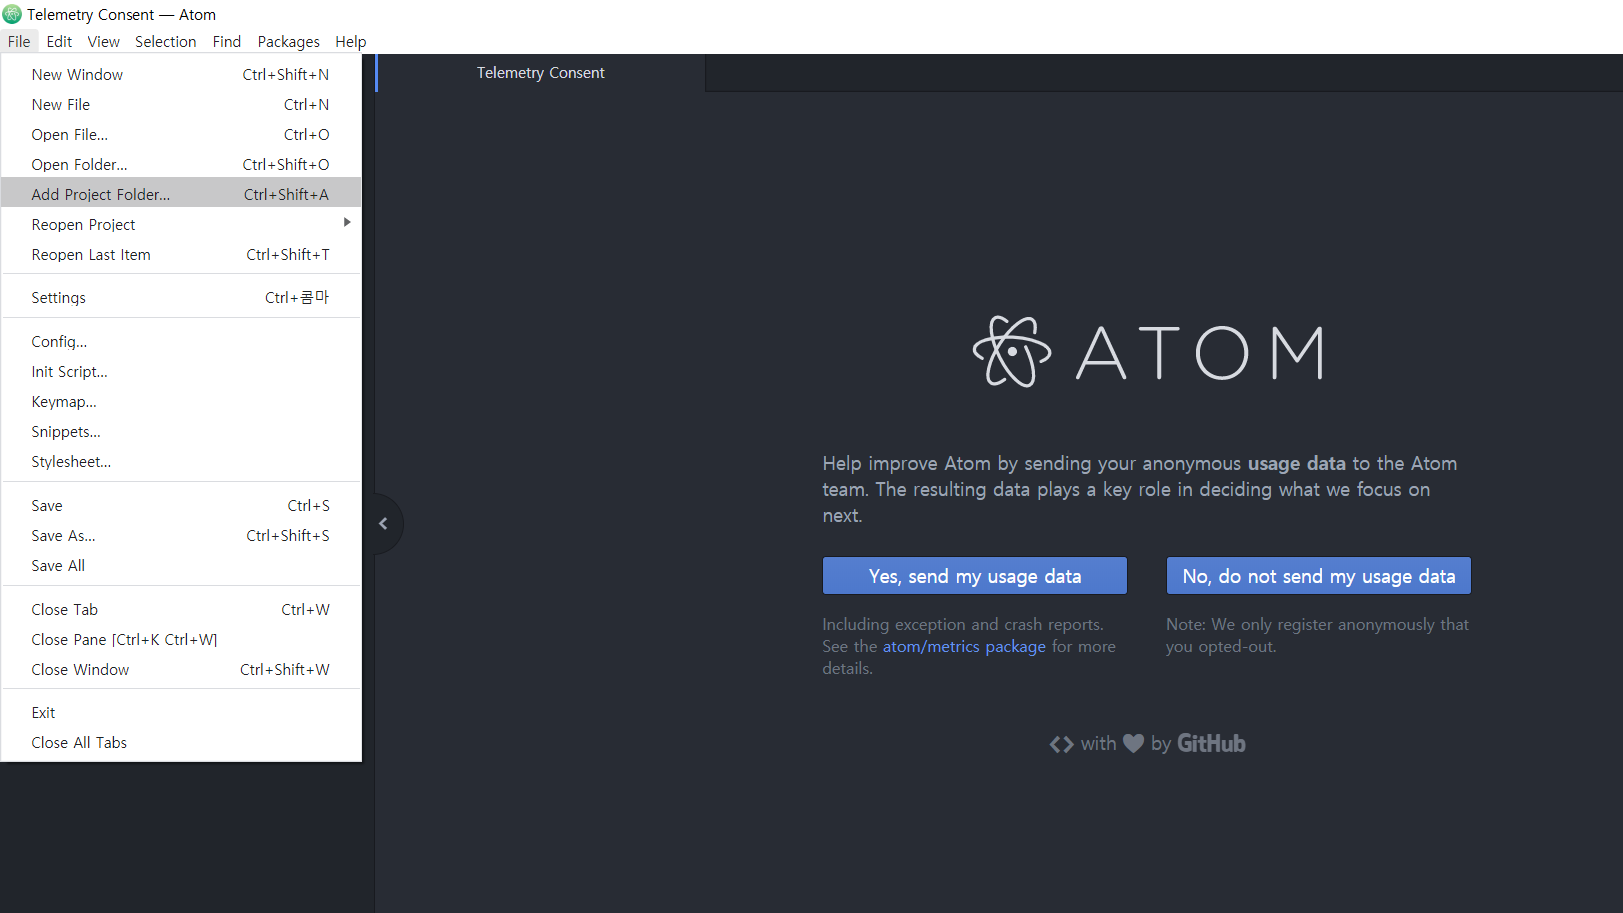Select the Telemetry Consent tab
This screenshot has width=1623, height=913.
click(541, 73)
